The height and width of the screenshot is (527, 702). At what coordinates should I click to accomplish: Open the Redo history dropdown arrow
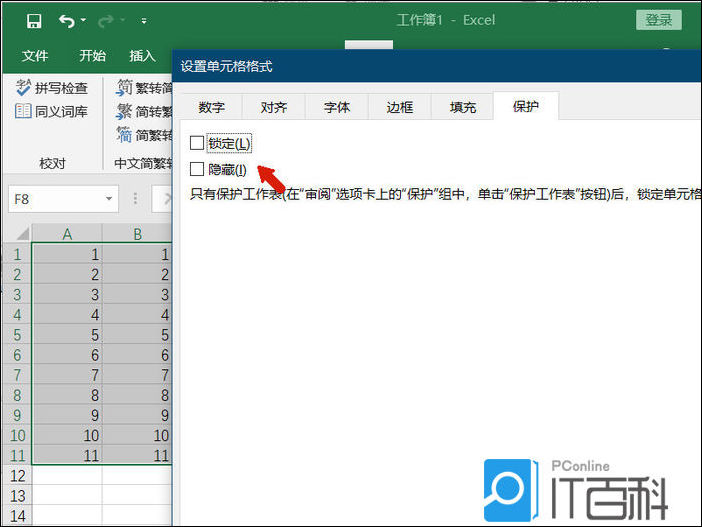122,20
